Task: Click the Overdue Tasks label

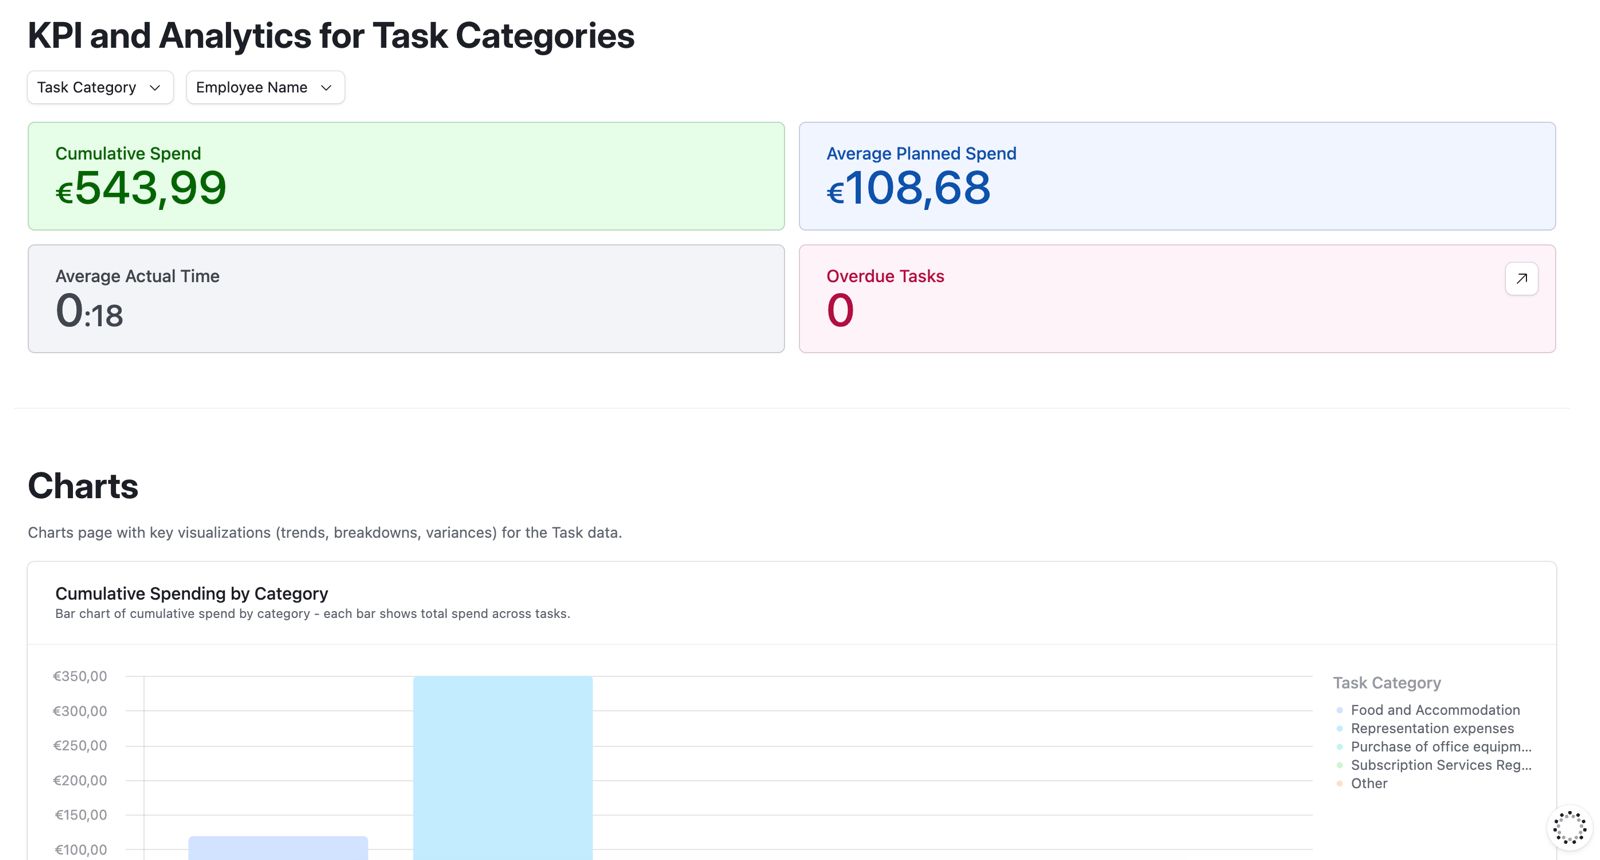Action: point(885,276)
